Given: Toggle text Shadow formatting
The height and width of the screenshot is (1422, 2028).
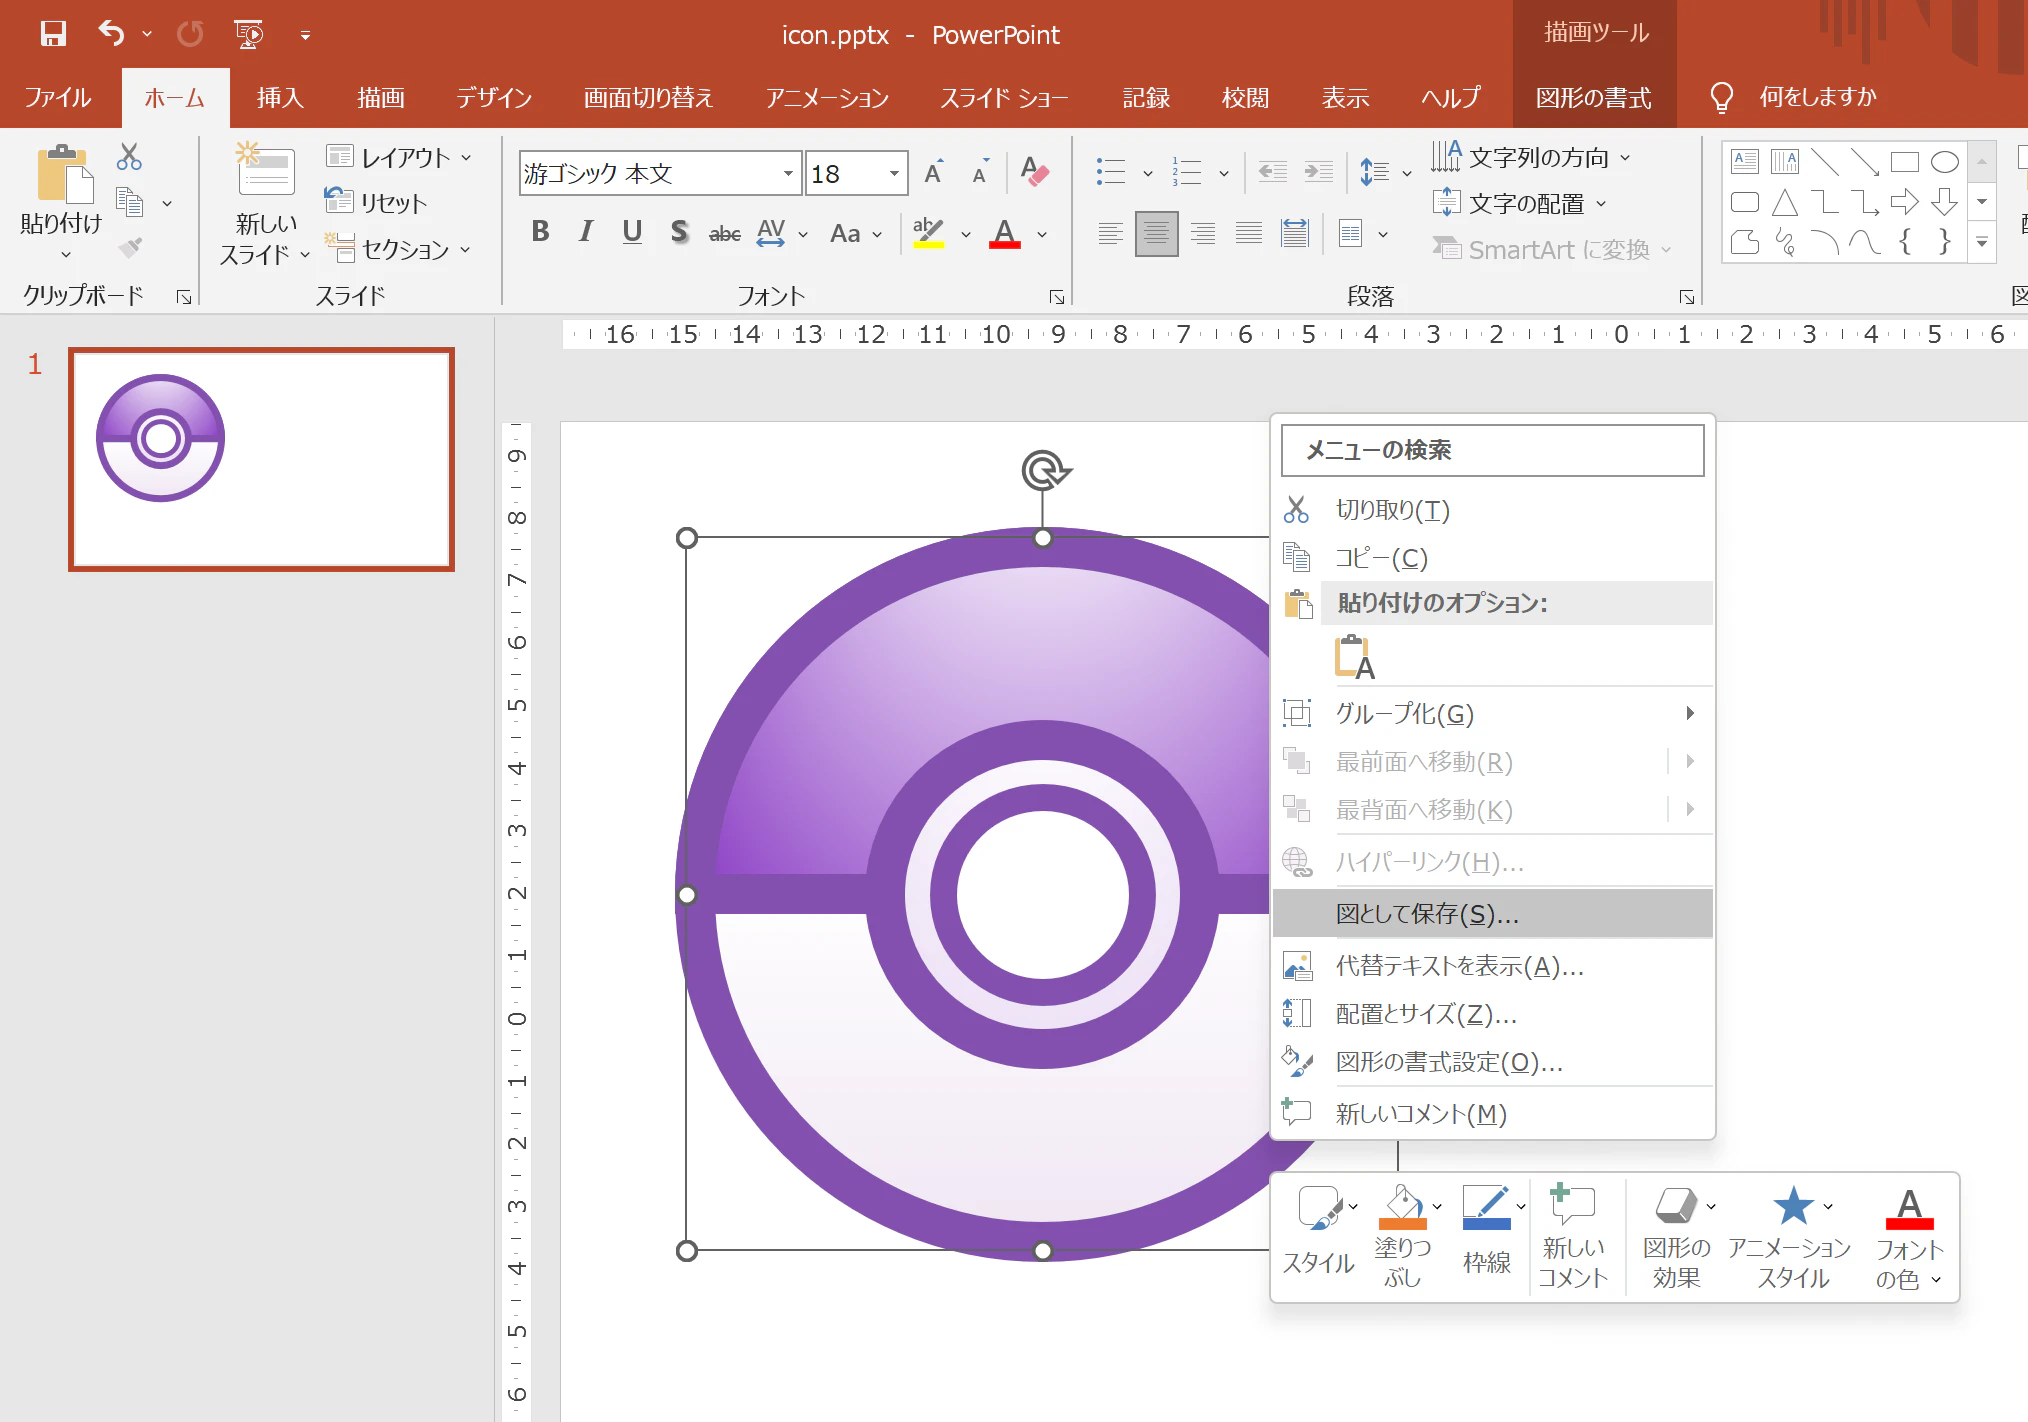Looking at the screenshot, I should pos(679,232).
